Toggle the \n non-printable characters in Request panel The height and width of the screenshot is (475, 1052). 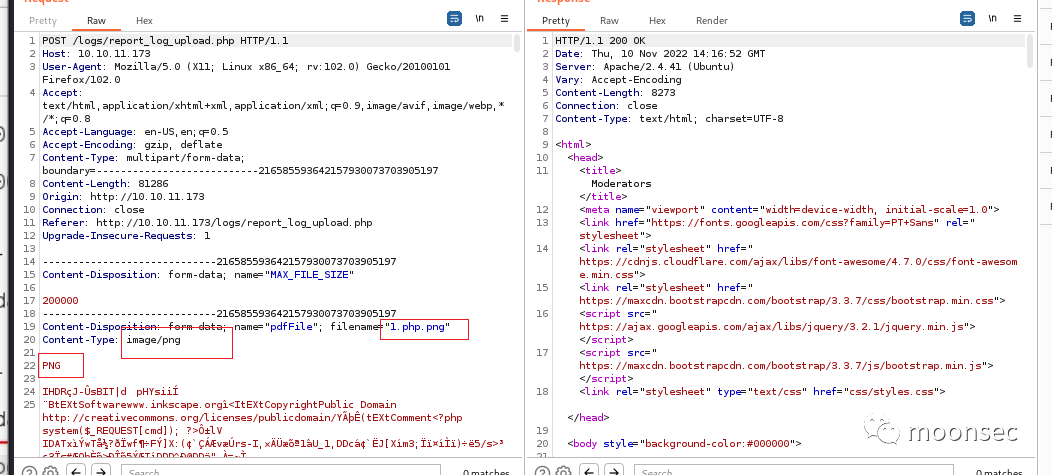[480, 19]
